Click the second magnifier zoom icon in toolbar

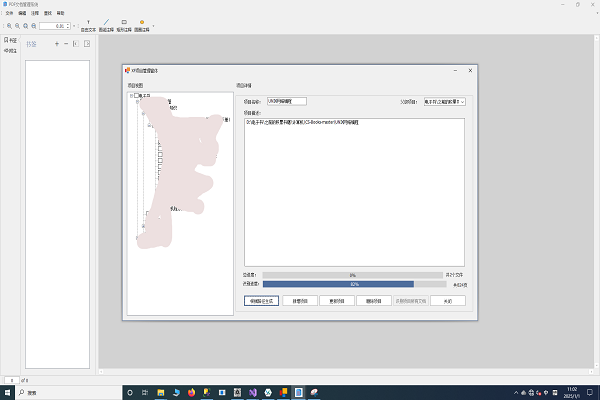tap(18, 26)
